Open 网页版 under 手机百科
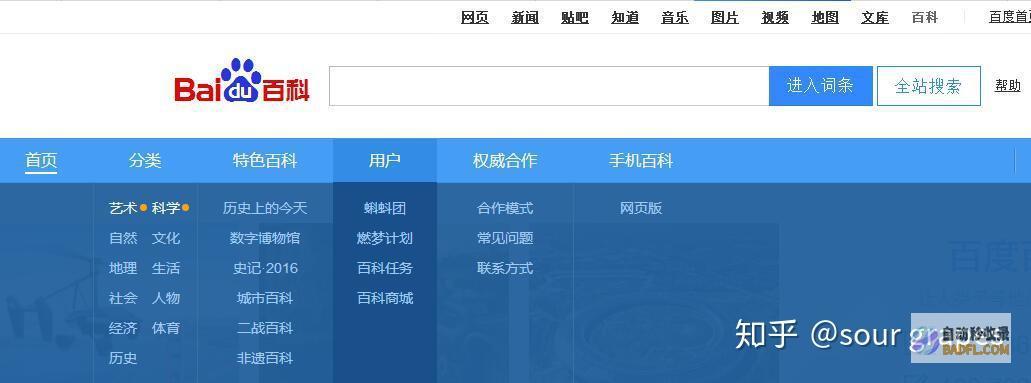This screenshot has width=1031, height=383. [641, 209]
